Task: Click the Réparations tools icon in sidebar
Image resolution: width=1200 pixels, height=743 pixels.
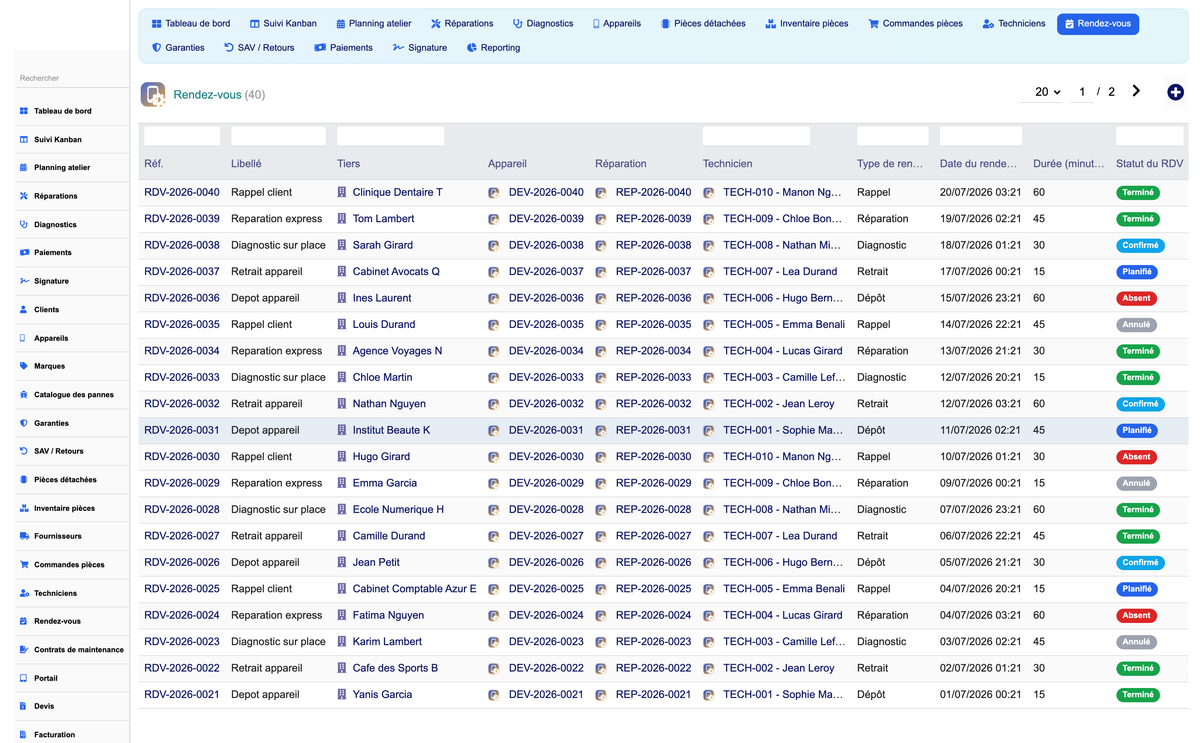Action: pos(24,196)
